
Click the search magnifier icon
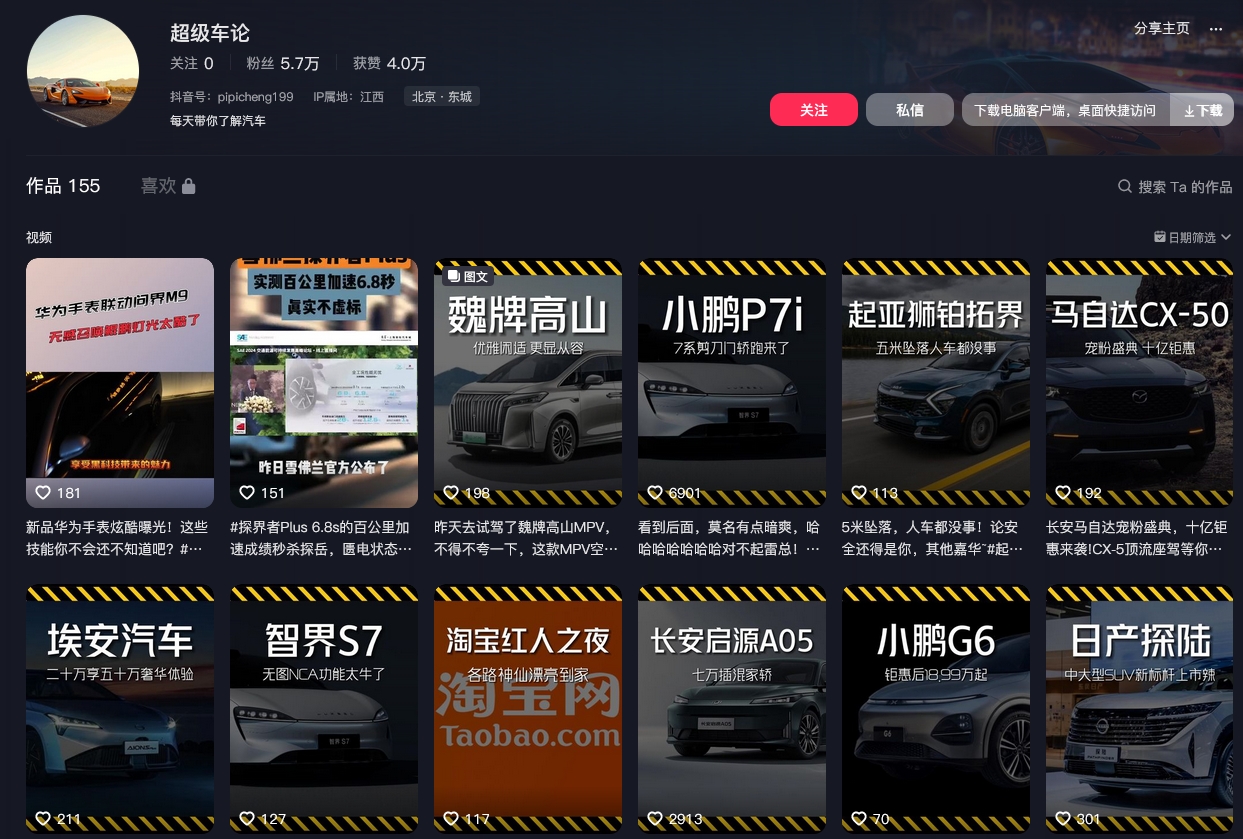coord(1125,187)
